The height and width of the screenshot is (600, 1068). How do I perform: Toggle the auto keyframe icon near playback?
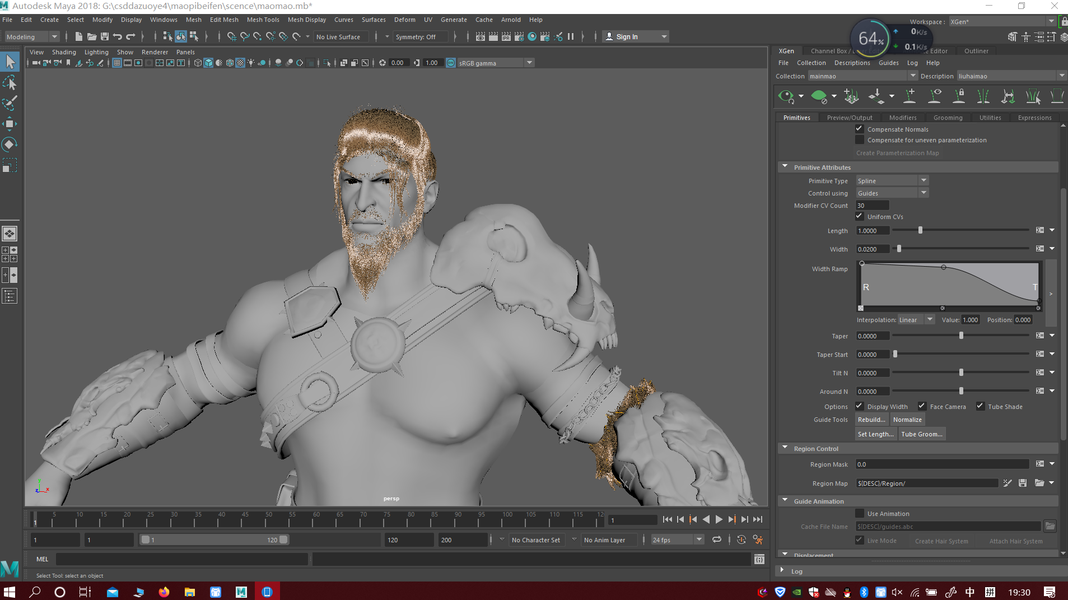pyautogui.click(x=741, y=539)
